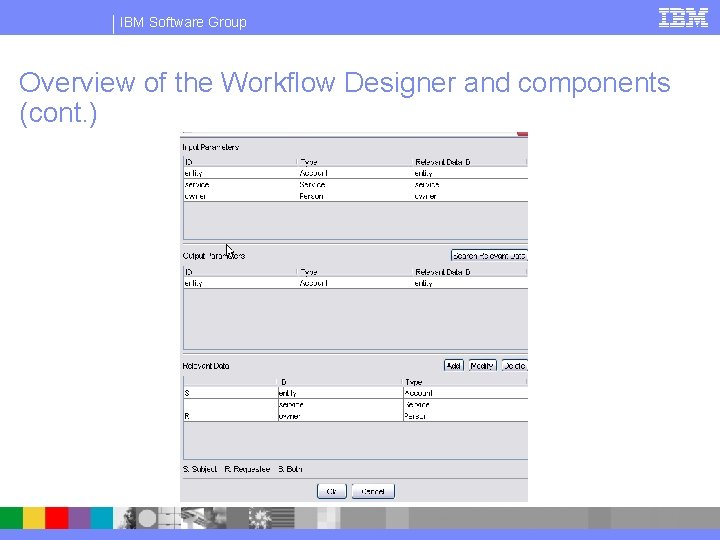
Task: Select the ID column header in Input Parameters
Action: click(x=240, y=162)
